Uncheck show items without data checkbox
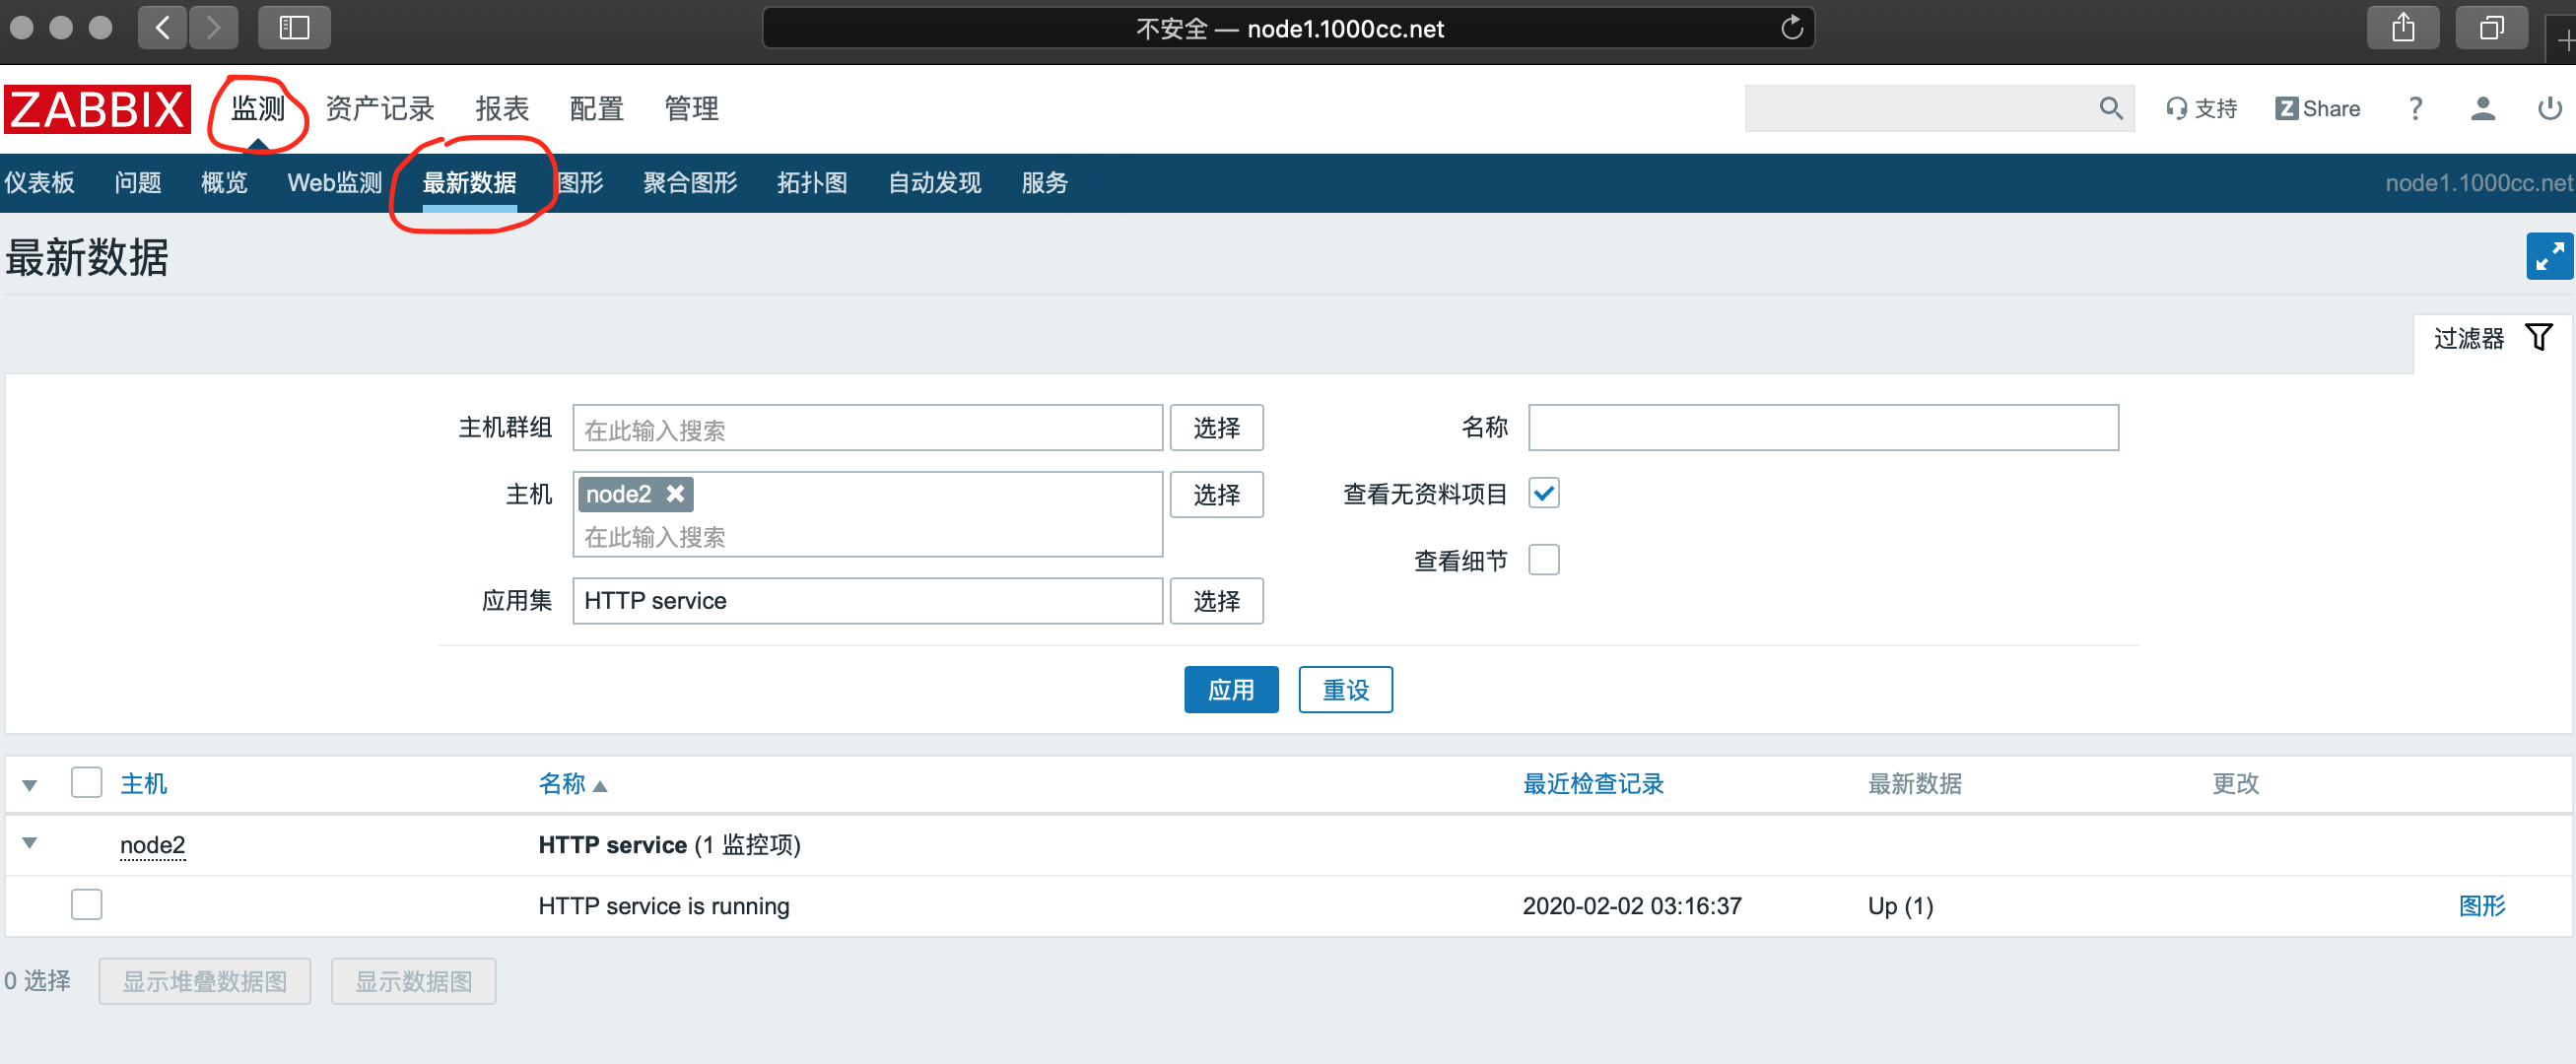The height and width of the screenshot is (1064, 2576). click(1543, 494)
